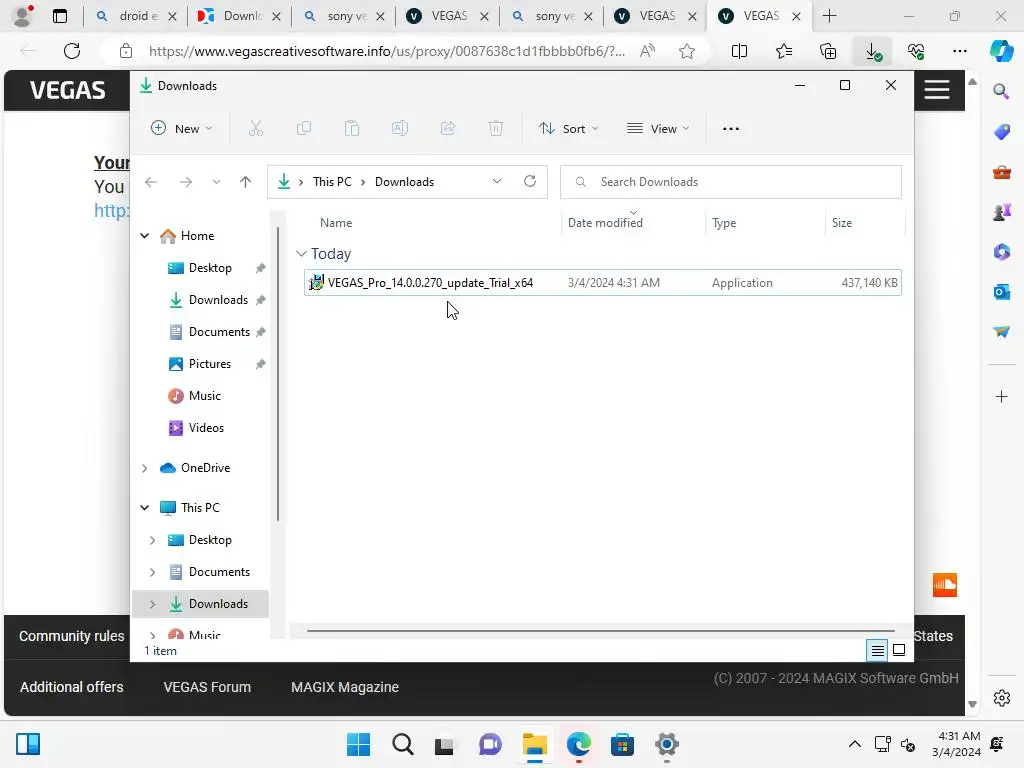The width and height of the screenshot is (1024, 768).
Task: Show hidden system tray icons
Action: pos(854,744)
